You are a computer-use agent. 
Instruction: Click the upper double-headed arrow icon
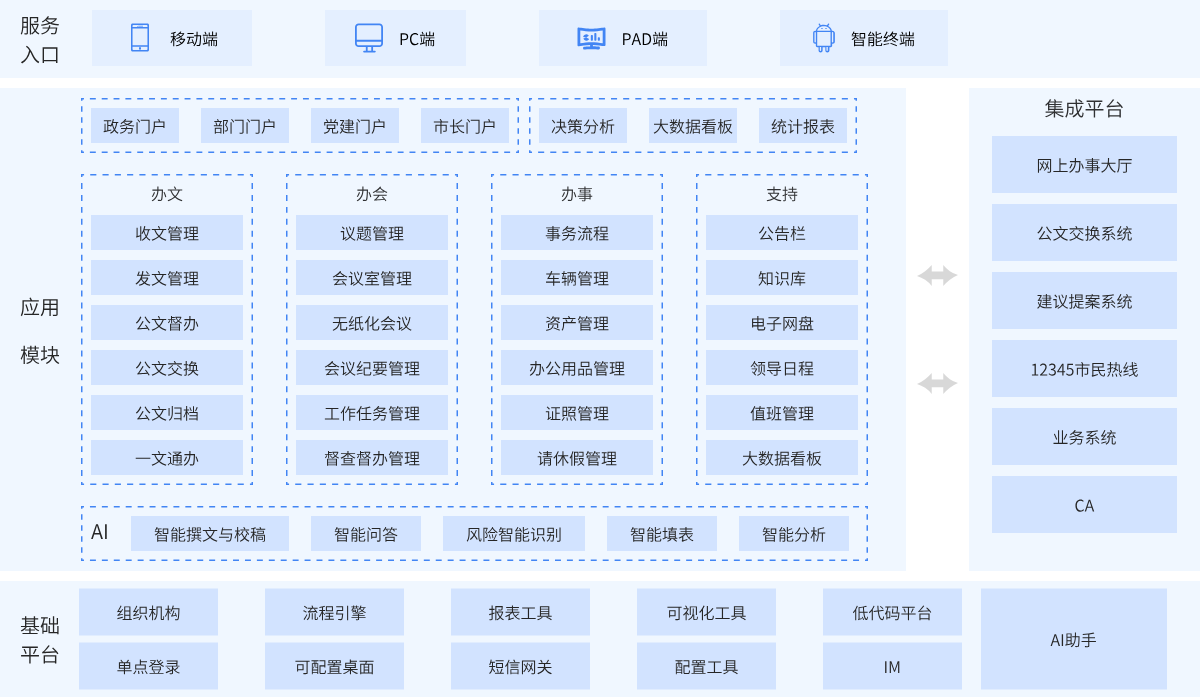coord(937,276)
